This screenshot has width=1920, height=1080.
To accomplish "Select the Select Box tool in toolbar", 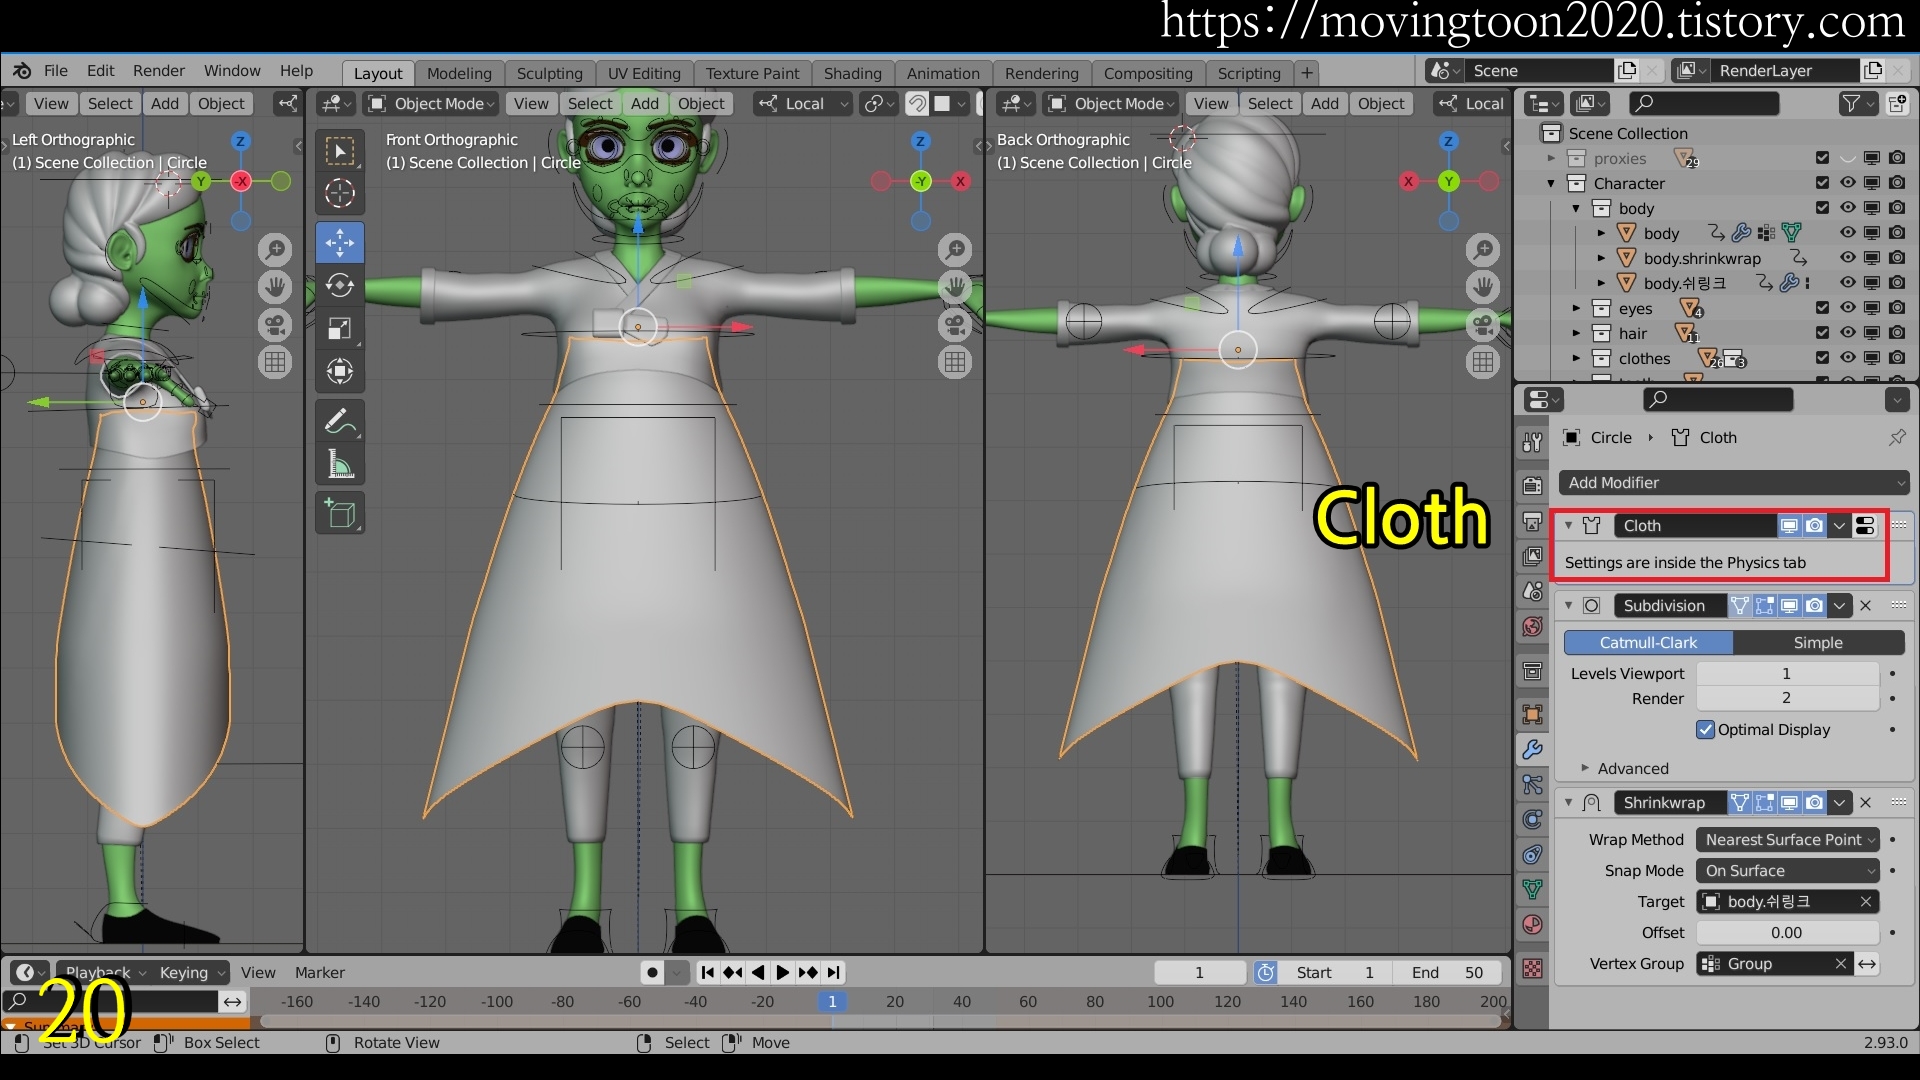I will click(x=340, y=151).
